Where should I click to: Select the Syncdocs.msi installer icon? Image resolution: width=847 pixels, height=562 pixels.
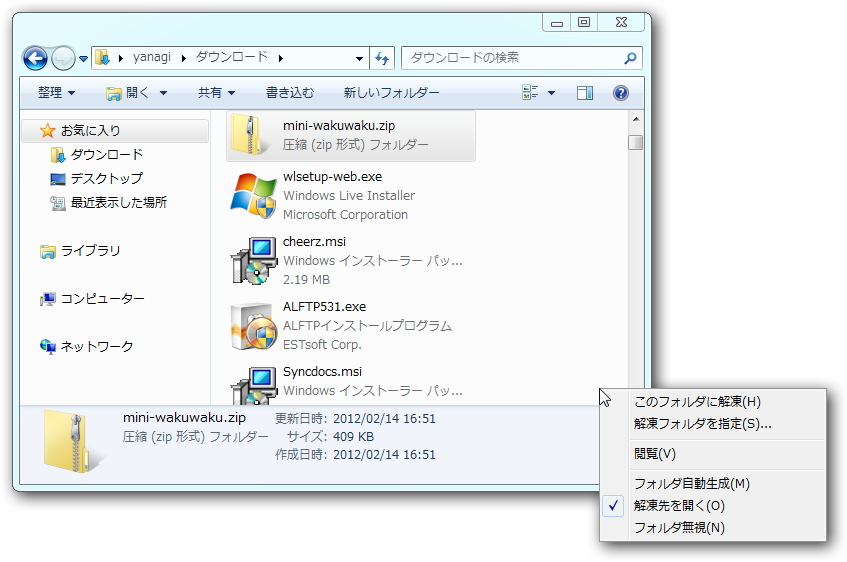click(x=254, y=386)
